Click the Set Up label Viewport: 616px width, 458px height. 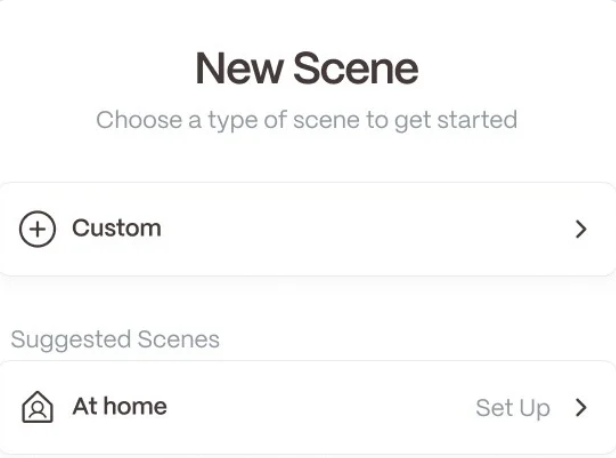click(x=513, y=409)
